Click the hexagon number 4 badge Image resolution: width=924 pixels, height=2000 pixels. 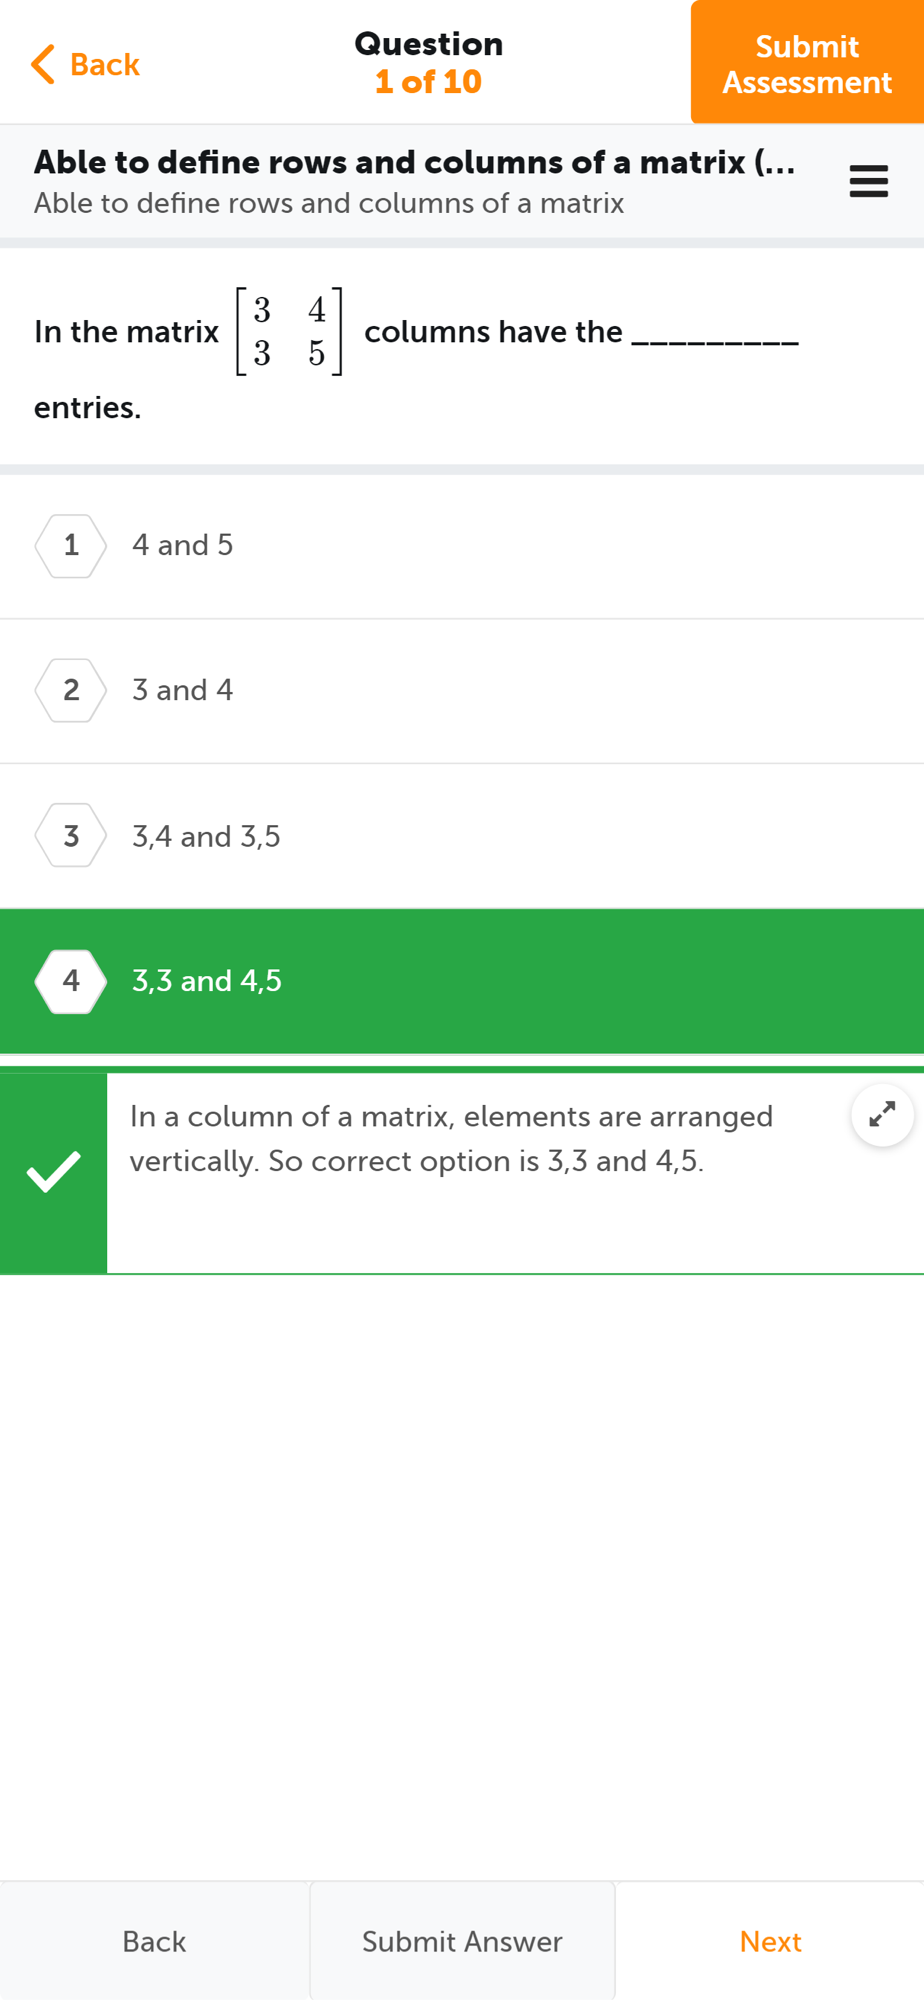click(x=71, y=981)
